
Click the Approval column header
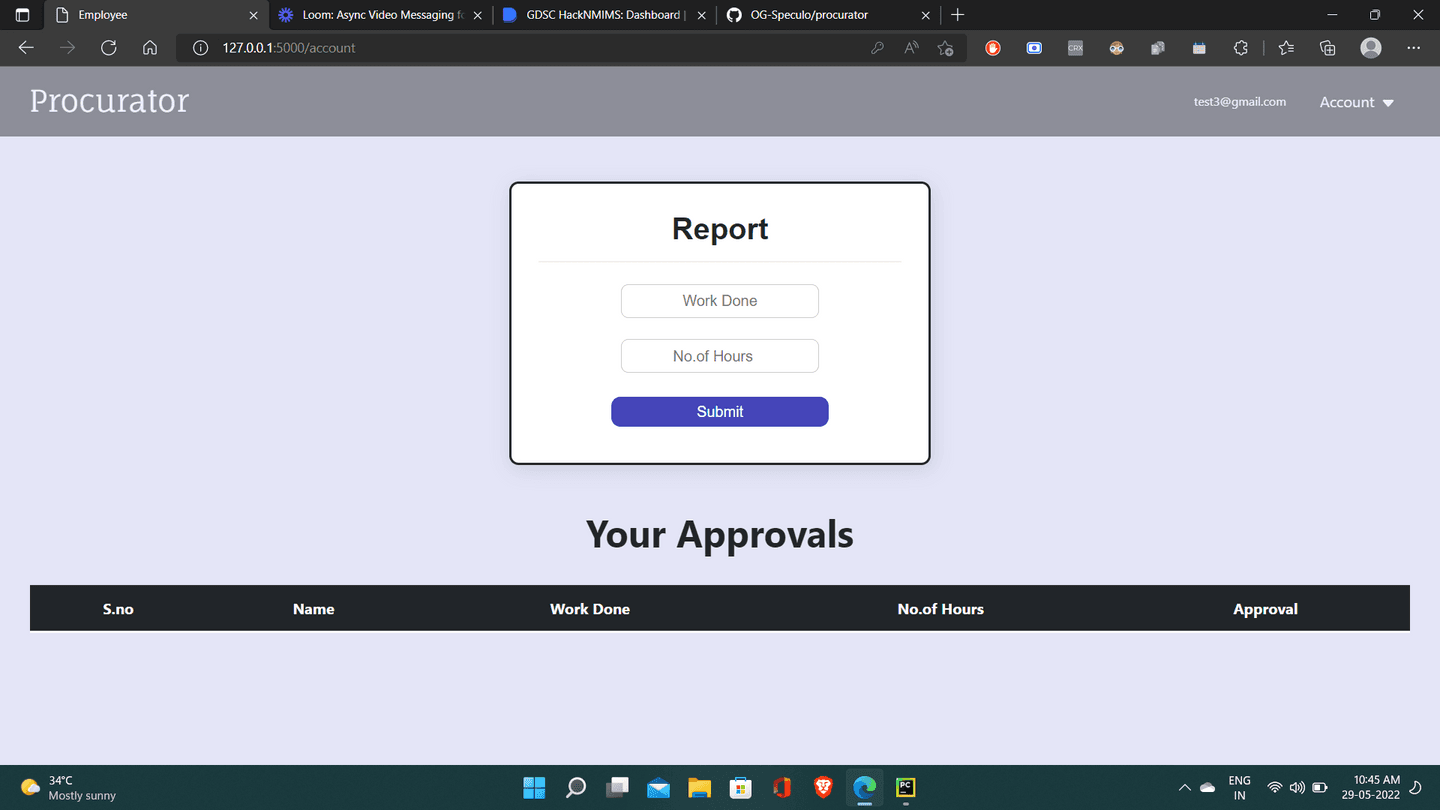(1266, 609)
